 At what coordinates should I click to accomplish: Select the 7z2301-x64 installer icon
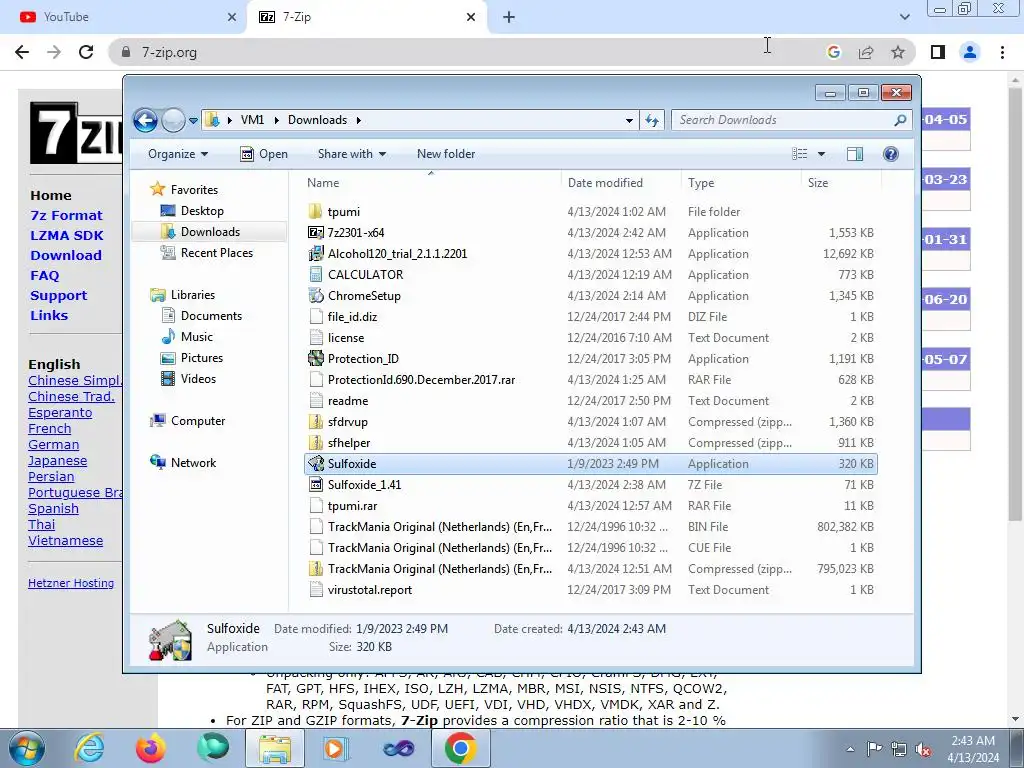(315, 232)
